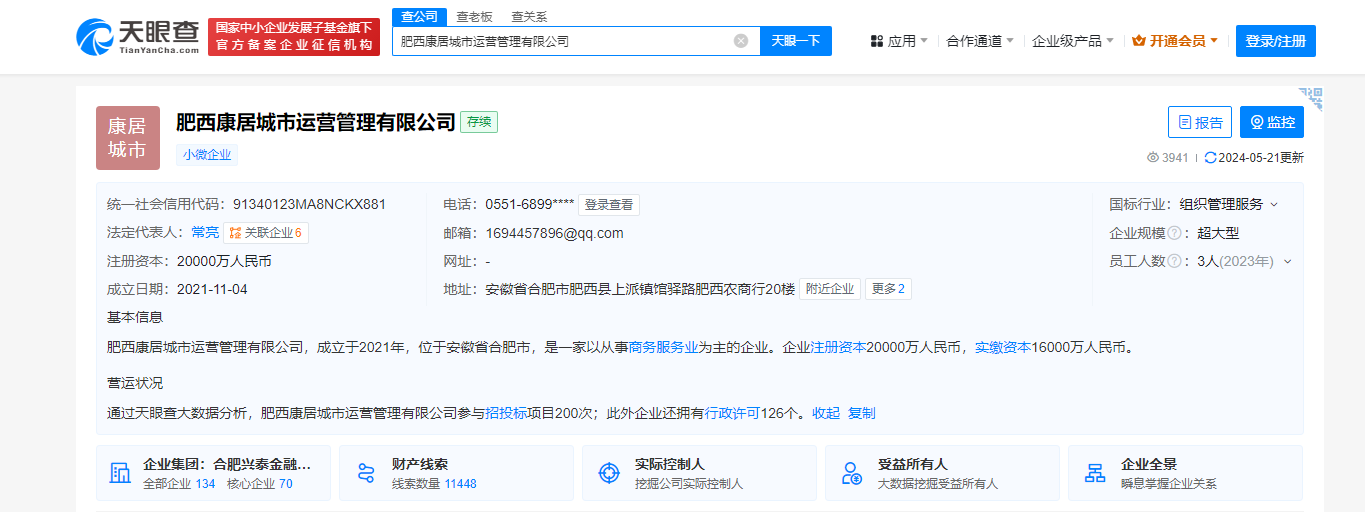Open the 企业全景 card title
The height and width of the screenshot is (512, 1365).
[x=1149, y=464]
